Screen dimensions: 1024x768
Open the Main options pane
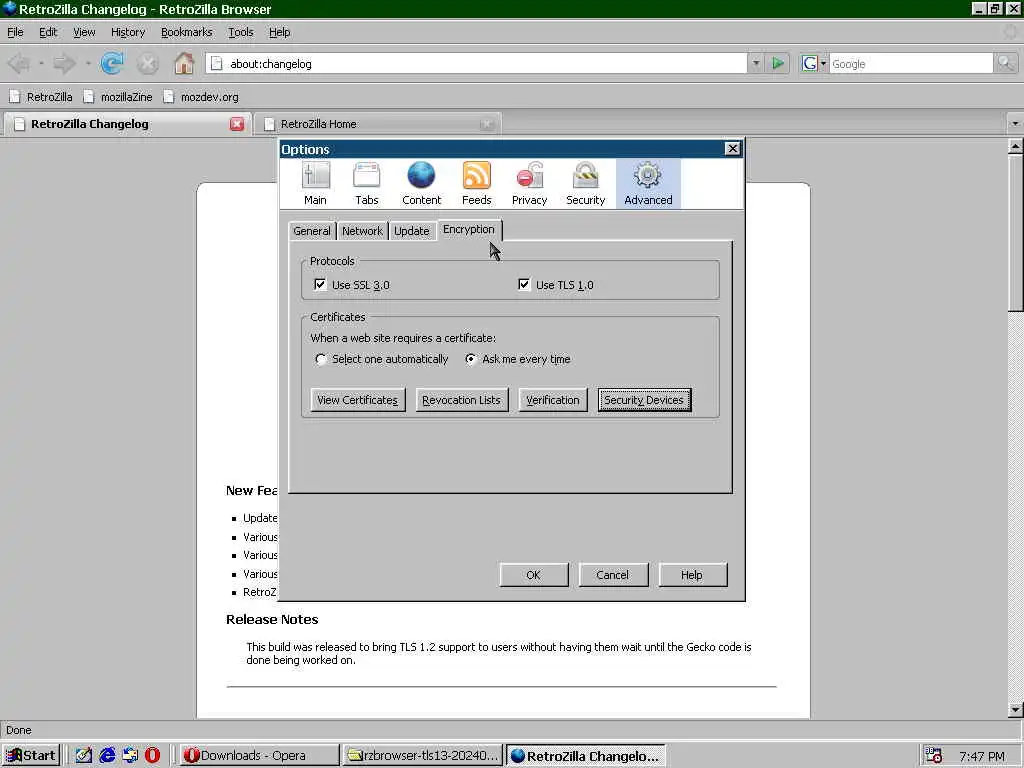pos(315,184)
